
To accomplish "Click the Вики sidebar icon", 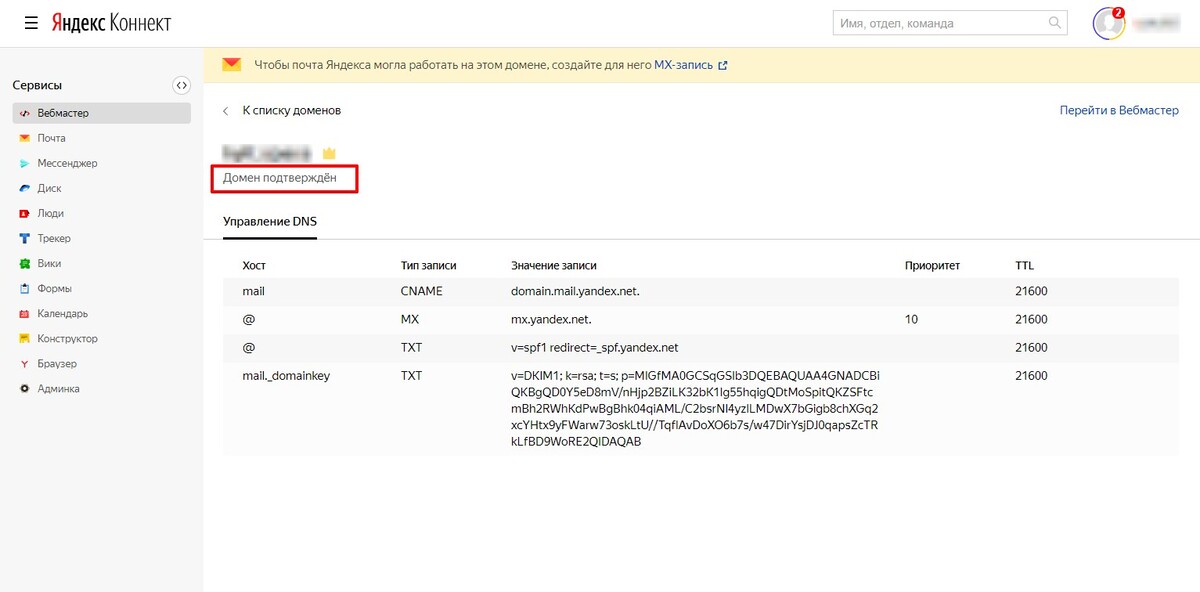I will (x=24, y=264).
